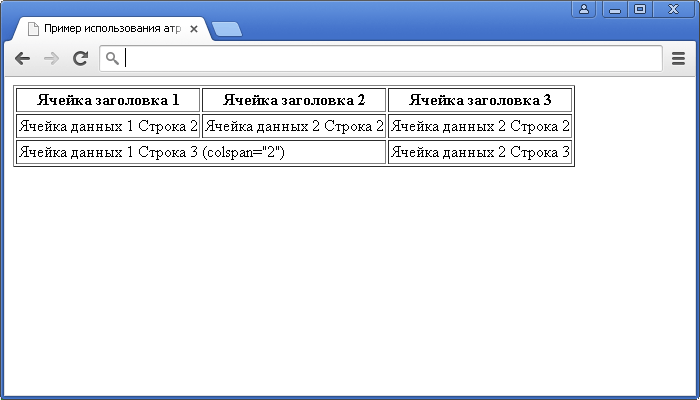Click the browser back arrow button
This screenshot has height=400, width=700.
[x=22, y=59]
